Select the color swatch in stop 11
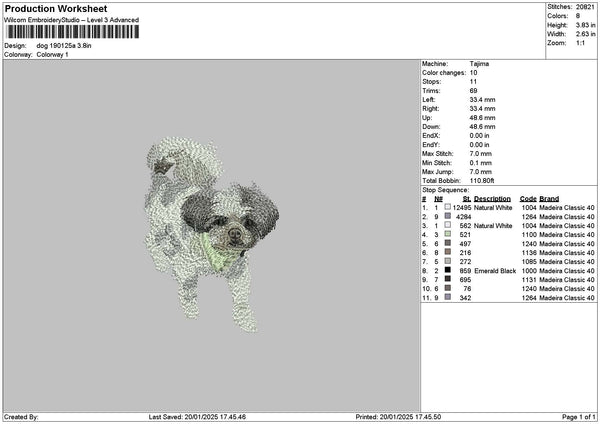 [447, 297]
